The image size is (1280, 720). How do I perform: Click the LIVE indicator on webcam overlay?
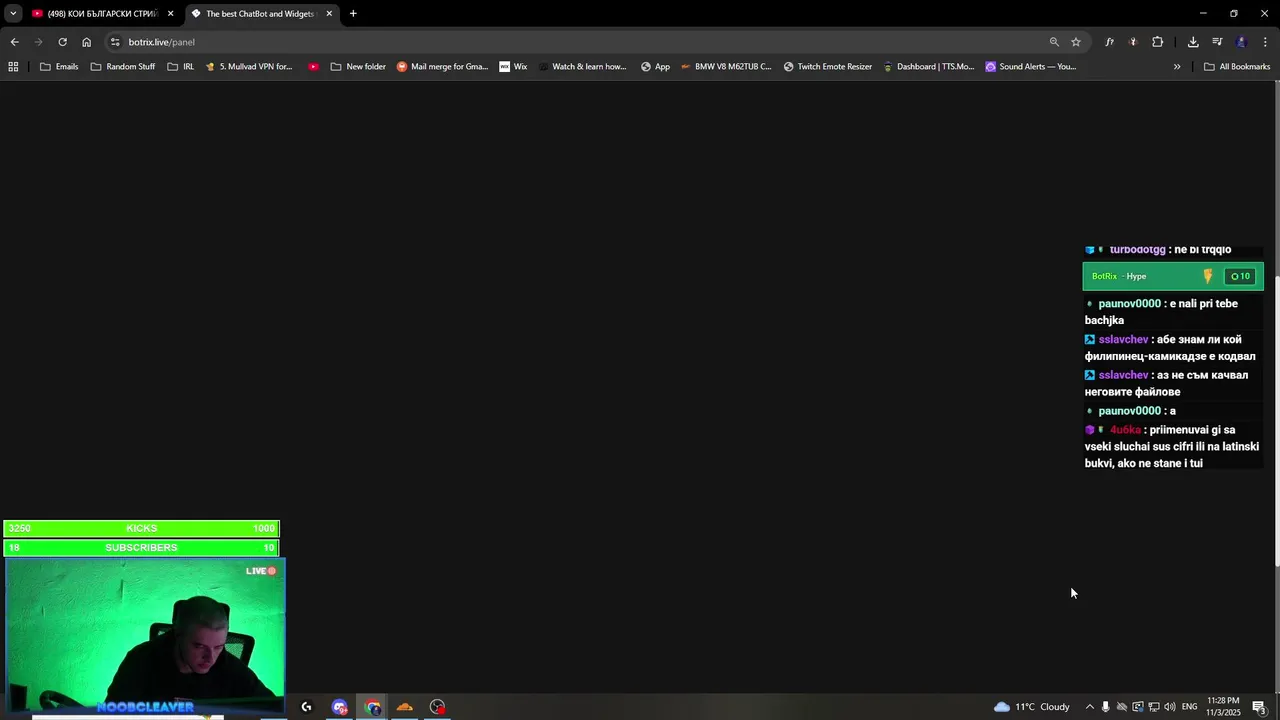[x=261, y=571]
